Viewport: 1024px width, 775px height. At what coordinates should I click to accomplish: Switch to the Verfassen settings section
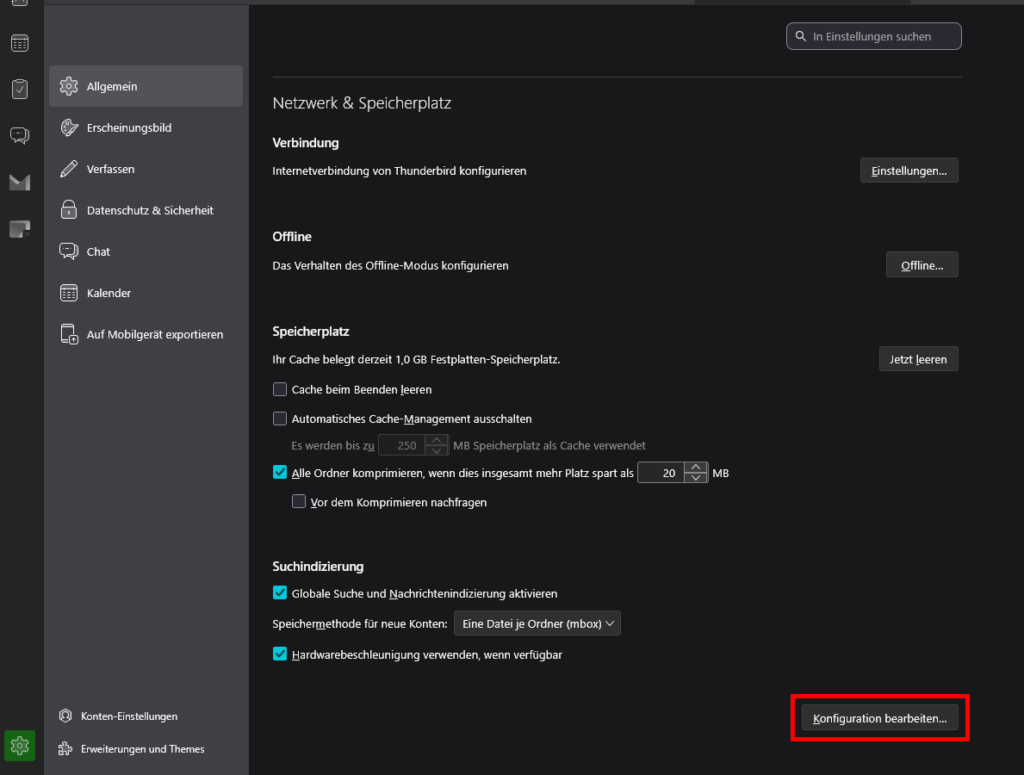[110, 169]
